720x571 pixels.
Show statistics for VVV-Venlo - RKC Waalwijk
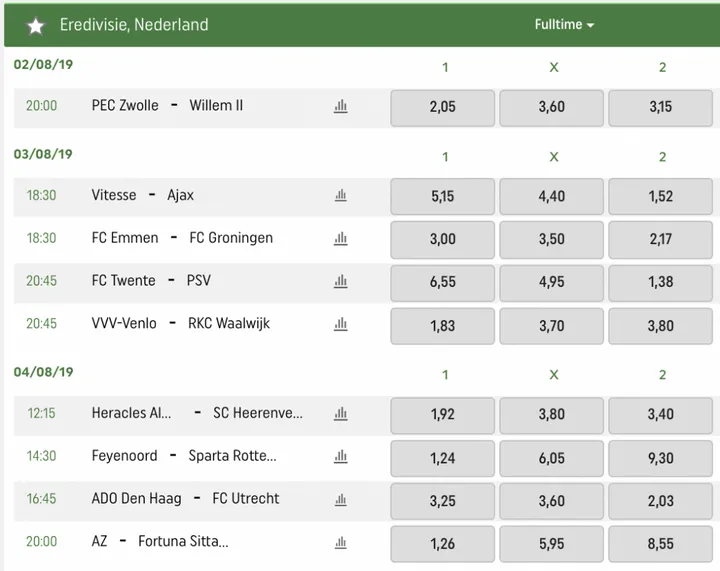(341, 324)
